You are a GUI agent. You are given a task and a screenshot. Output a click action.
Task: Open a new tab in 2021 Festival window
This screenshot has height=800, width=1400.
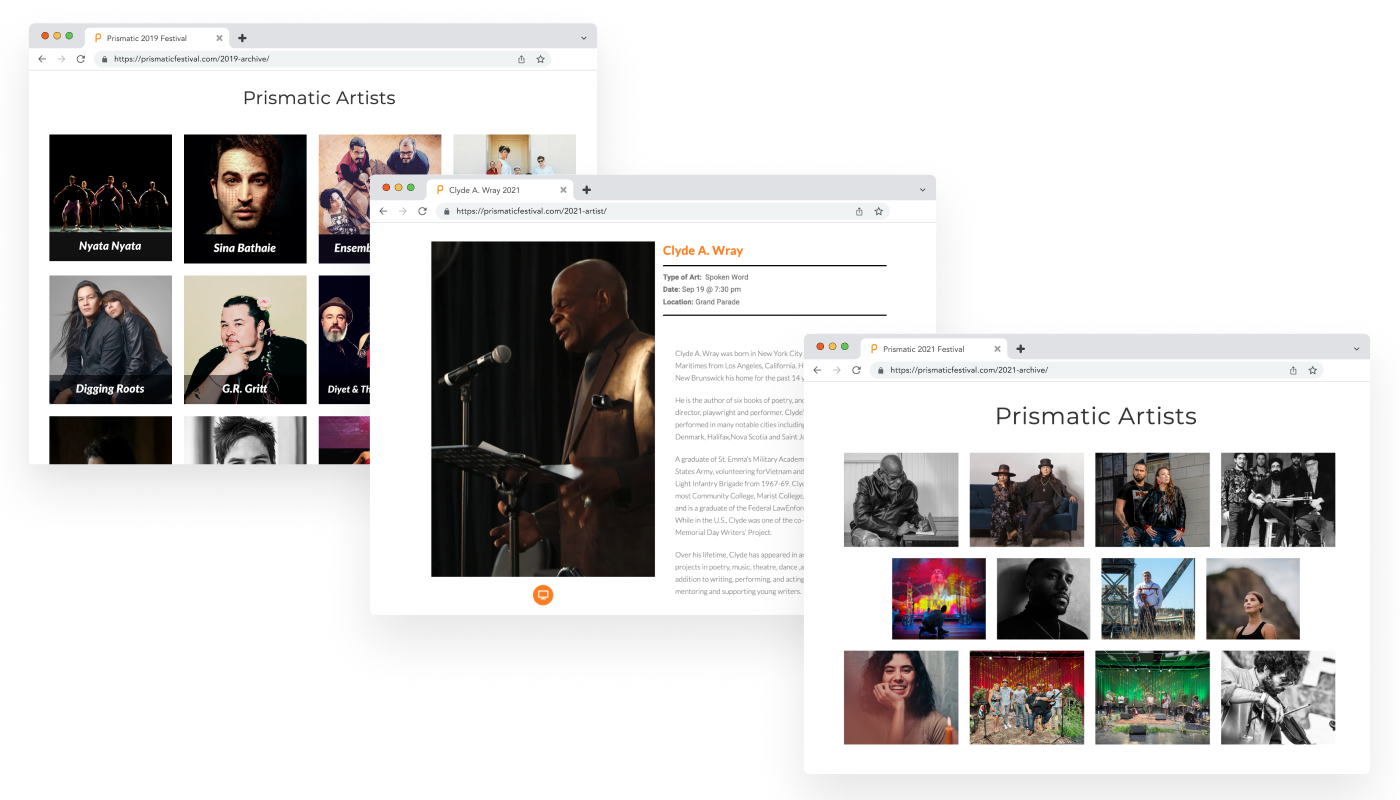(1020, 349)
